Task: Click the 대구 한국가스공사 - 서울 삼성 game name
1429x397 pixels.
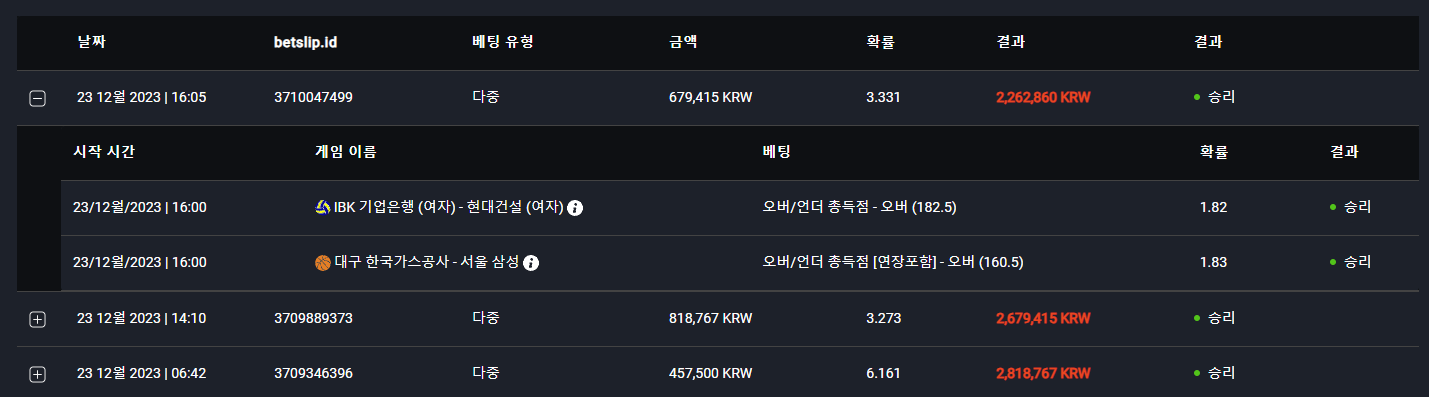Action: 426,263
